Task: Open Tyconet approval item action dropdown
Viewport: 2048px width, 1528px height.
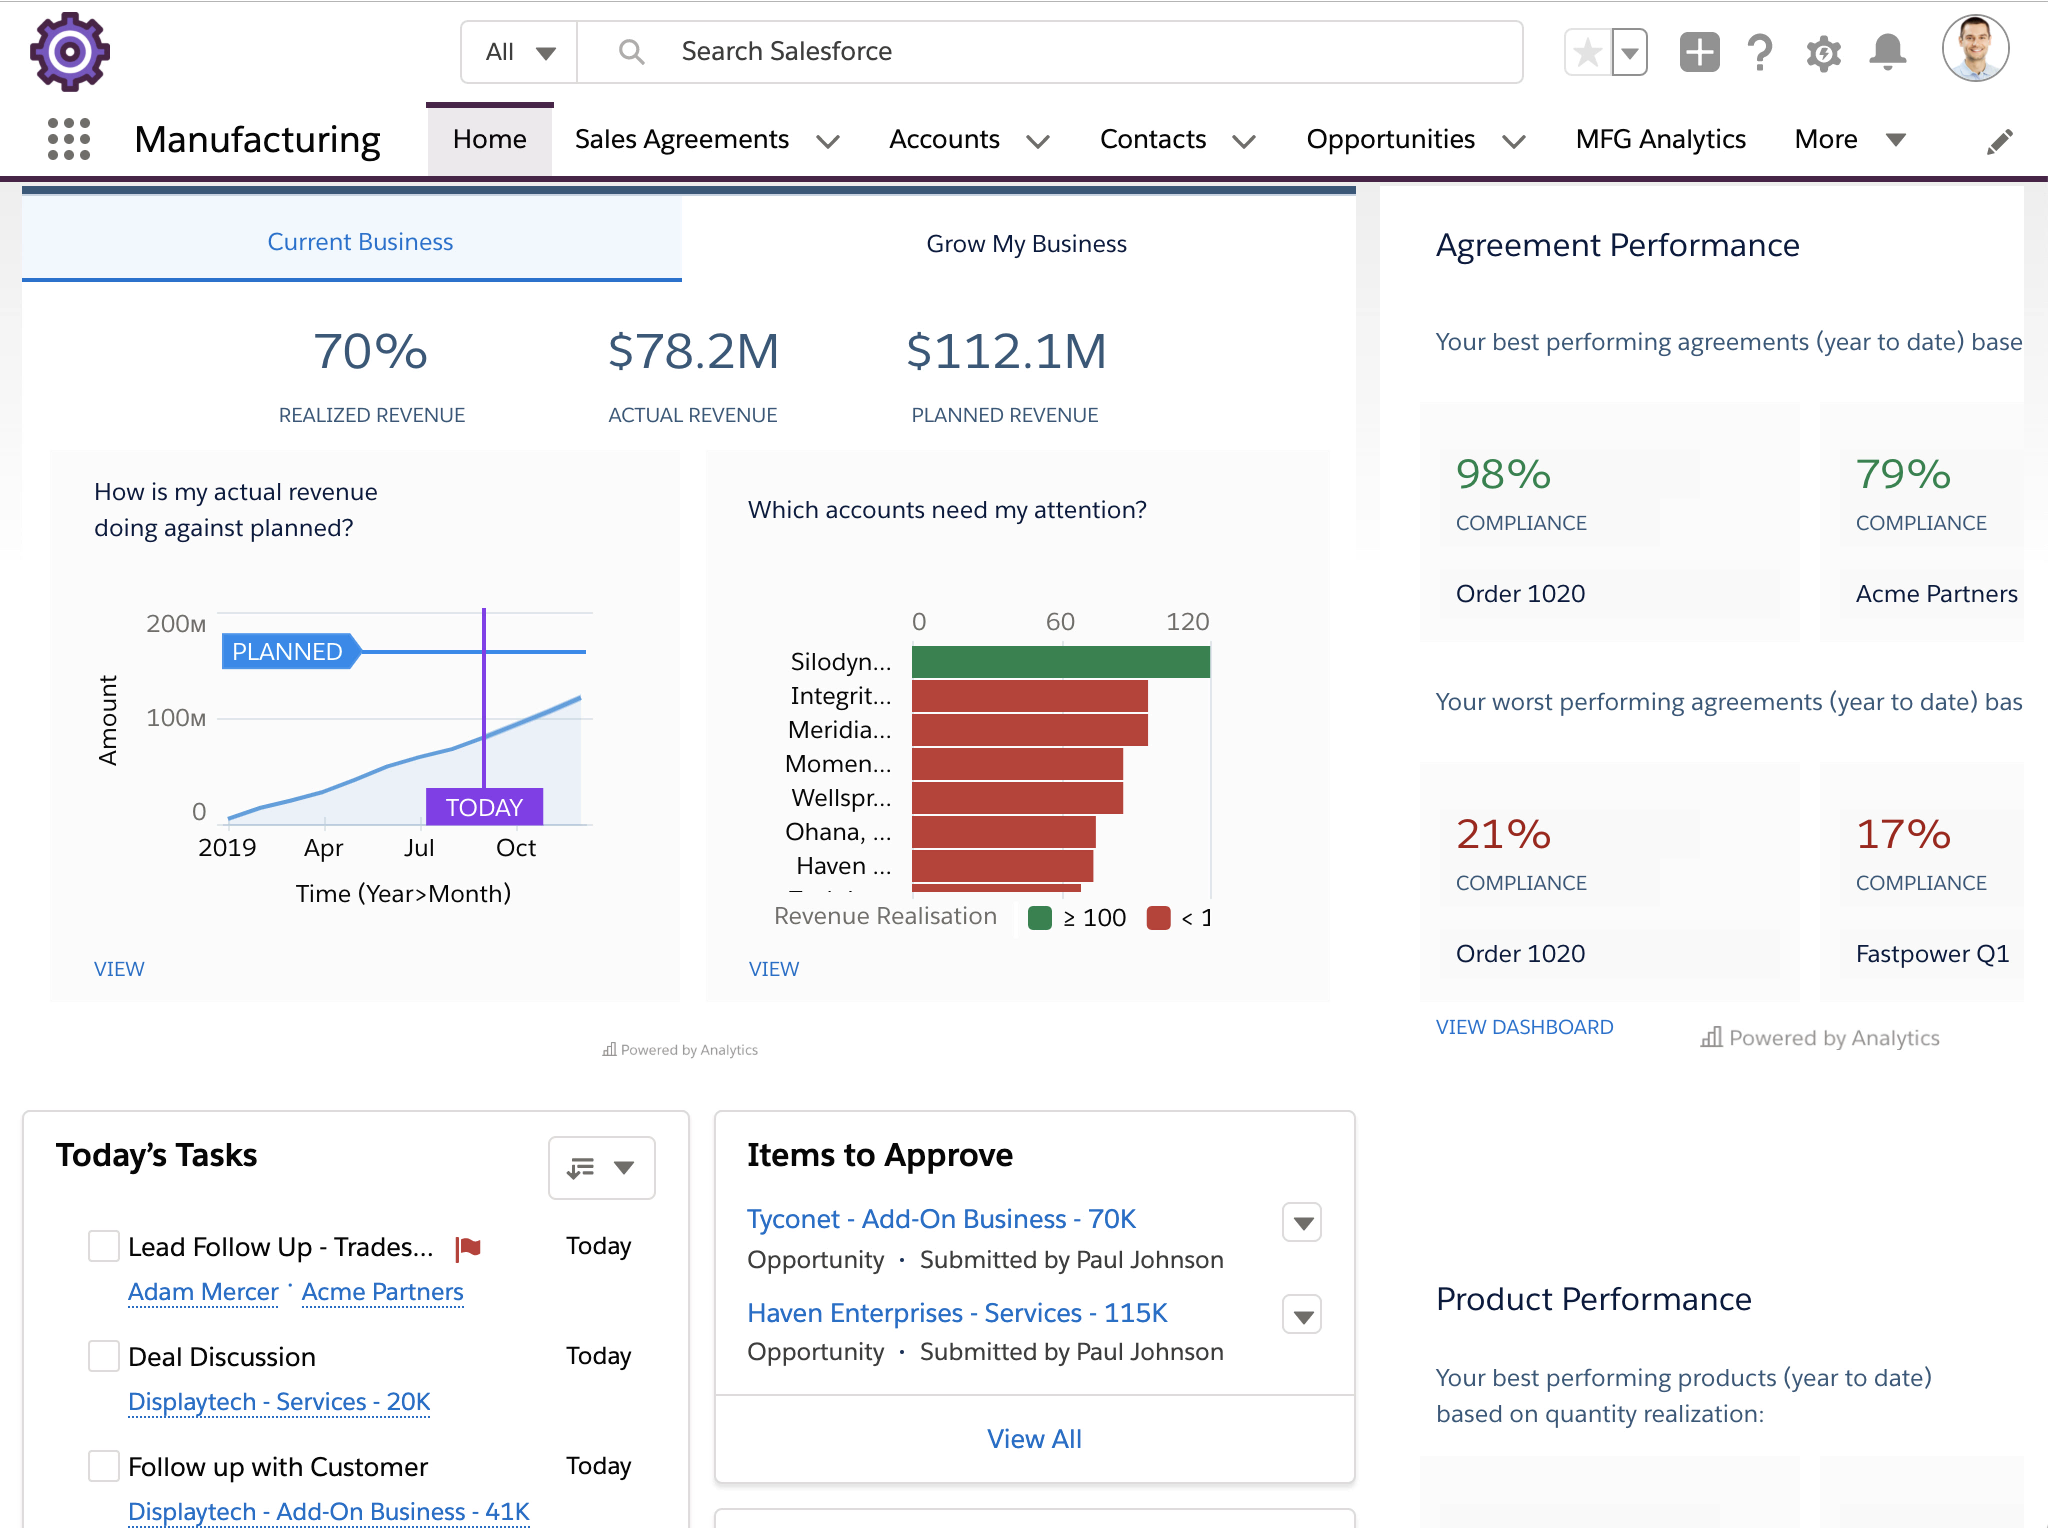Action: (x=1302, y=1222)
